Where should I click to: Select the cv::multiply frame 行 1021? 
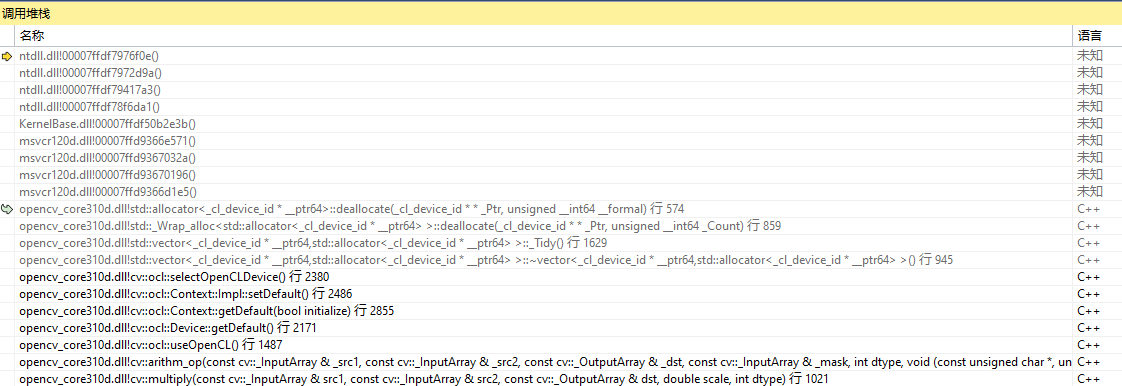[x=424, y=379]
